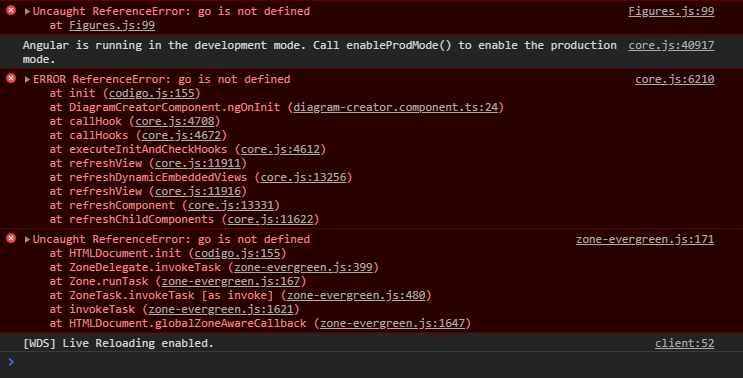Click the console prompt input line
743x378 pixels.
[372, 362]
